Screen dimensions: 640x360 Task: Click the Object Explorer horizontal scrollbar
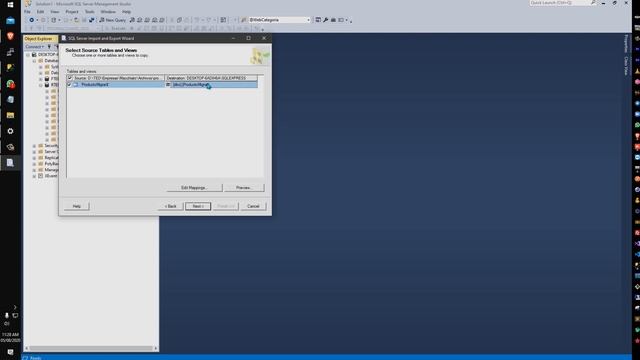91,349
